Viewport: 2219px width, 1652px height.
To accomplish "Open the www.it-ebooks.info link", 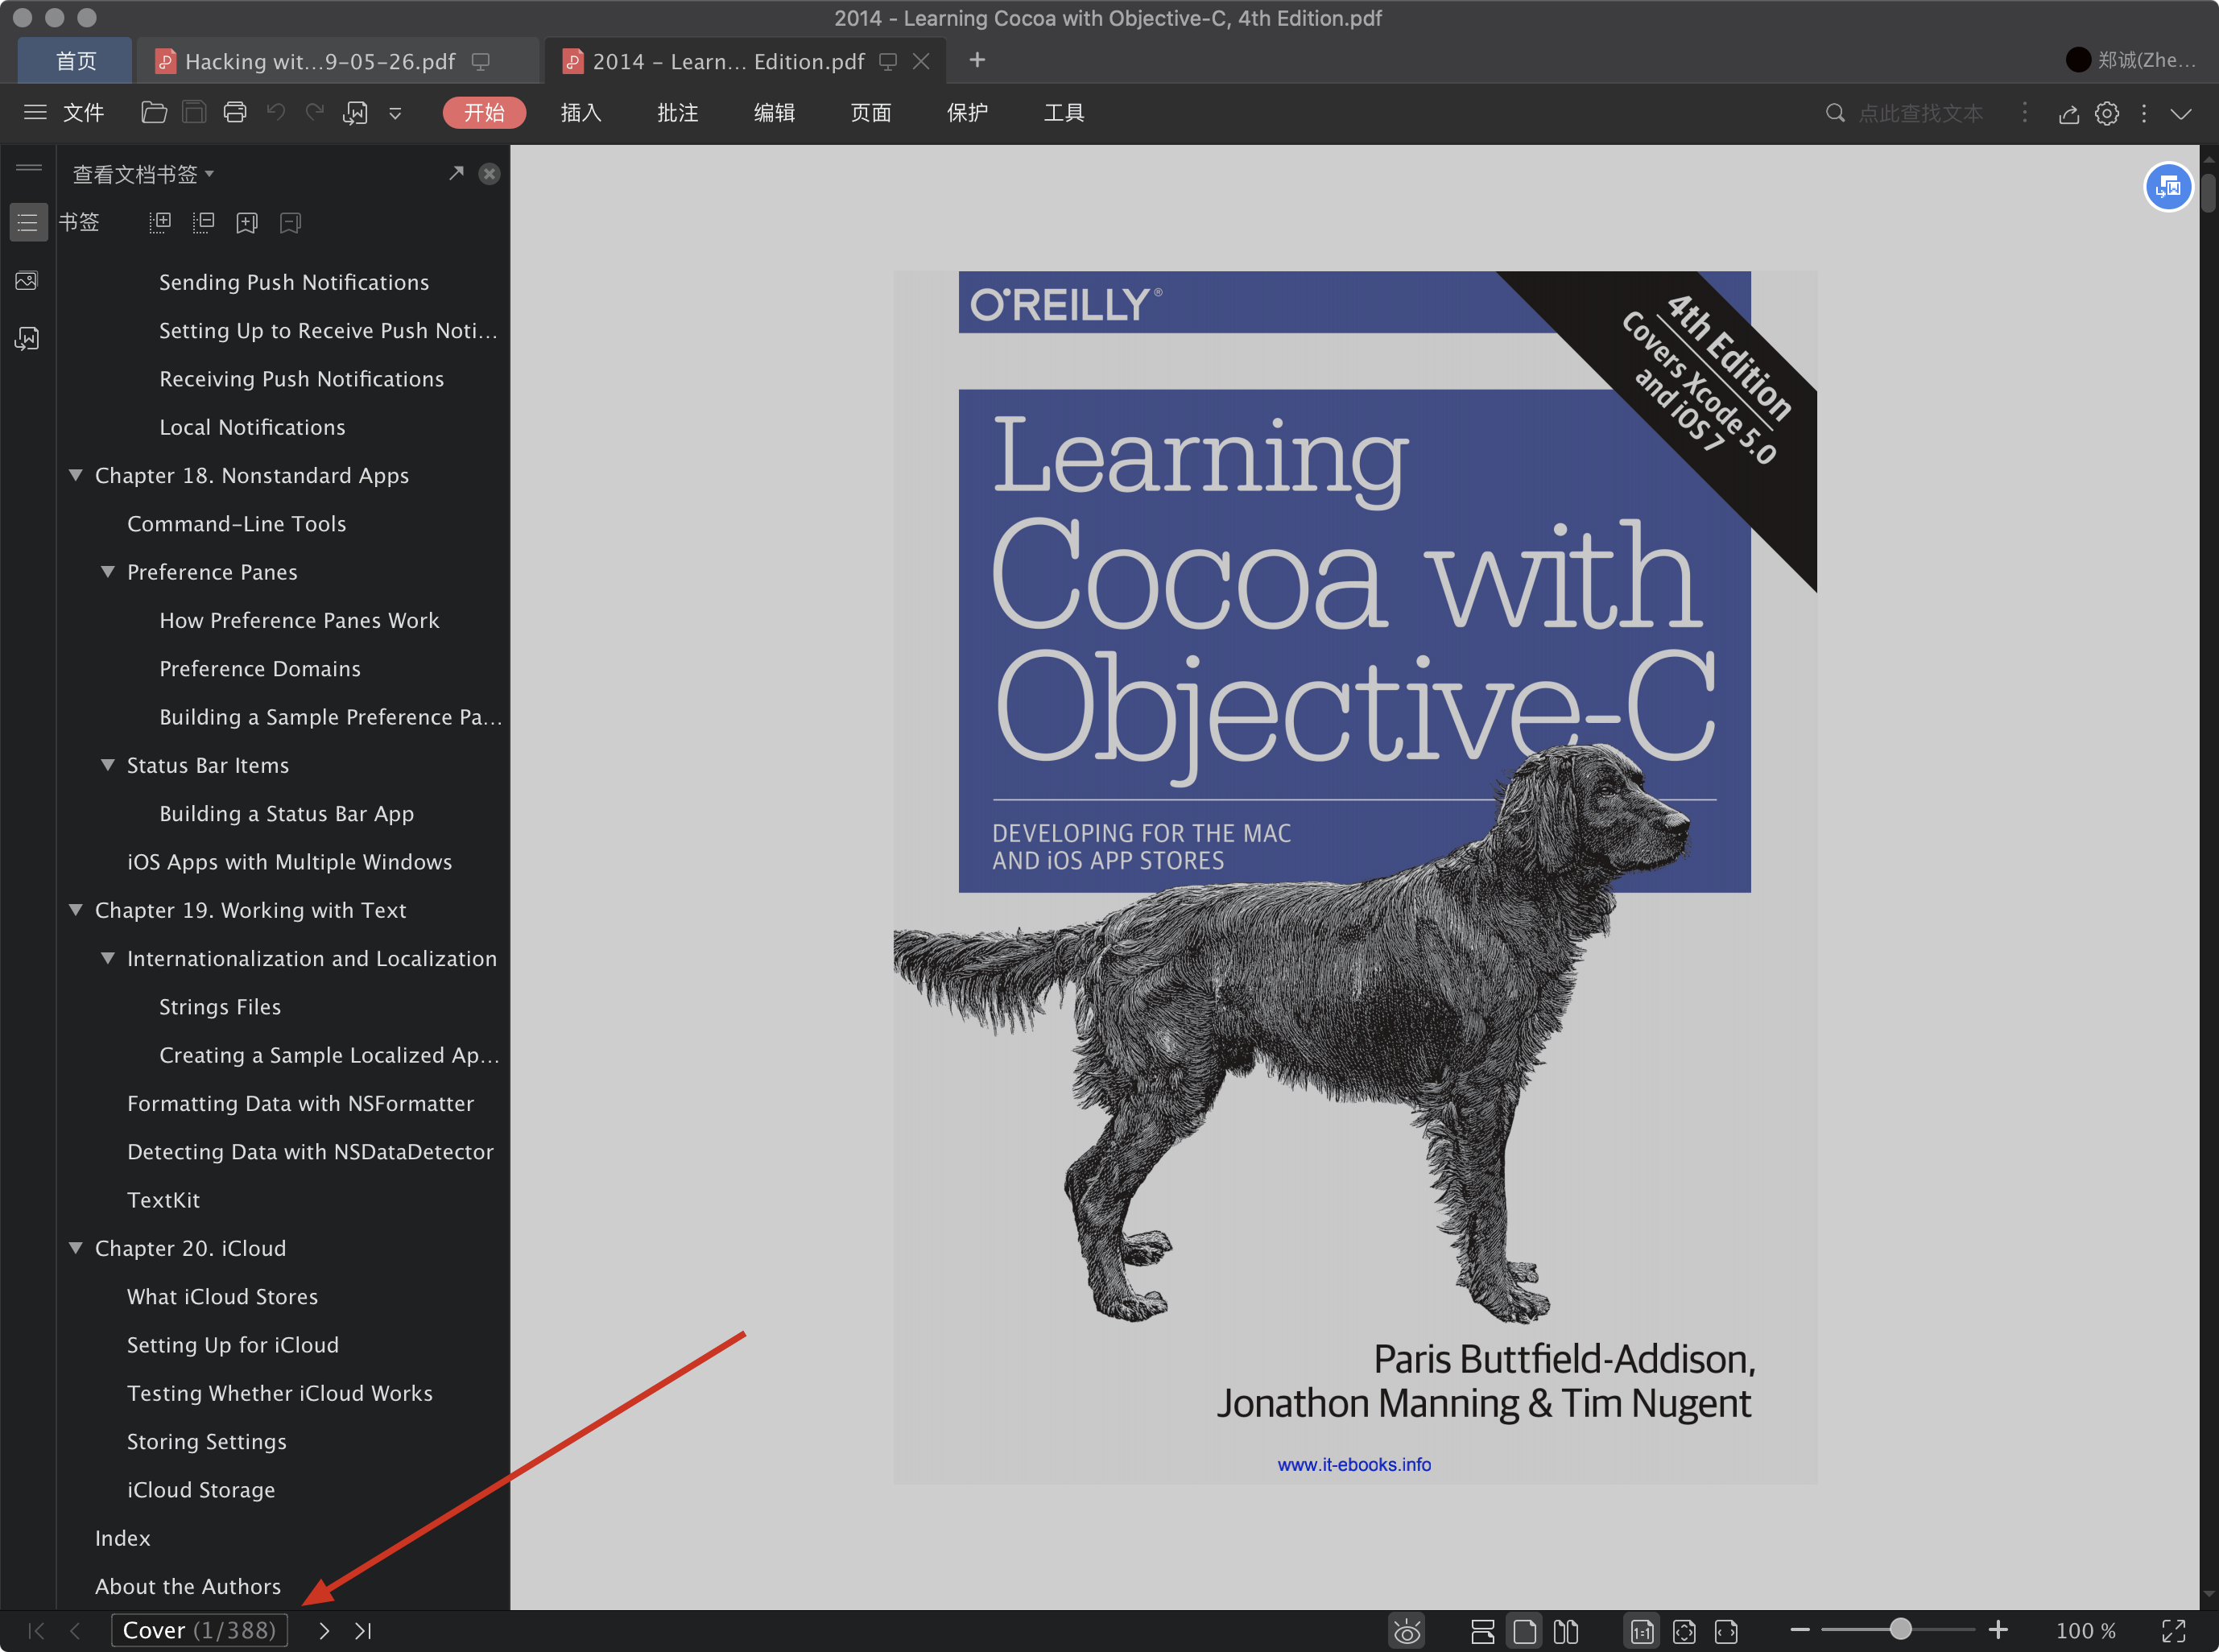I will coord(1353,1464).
